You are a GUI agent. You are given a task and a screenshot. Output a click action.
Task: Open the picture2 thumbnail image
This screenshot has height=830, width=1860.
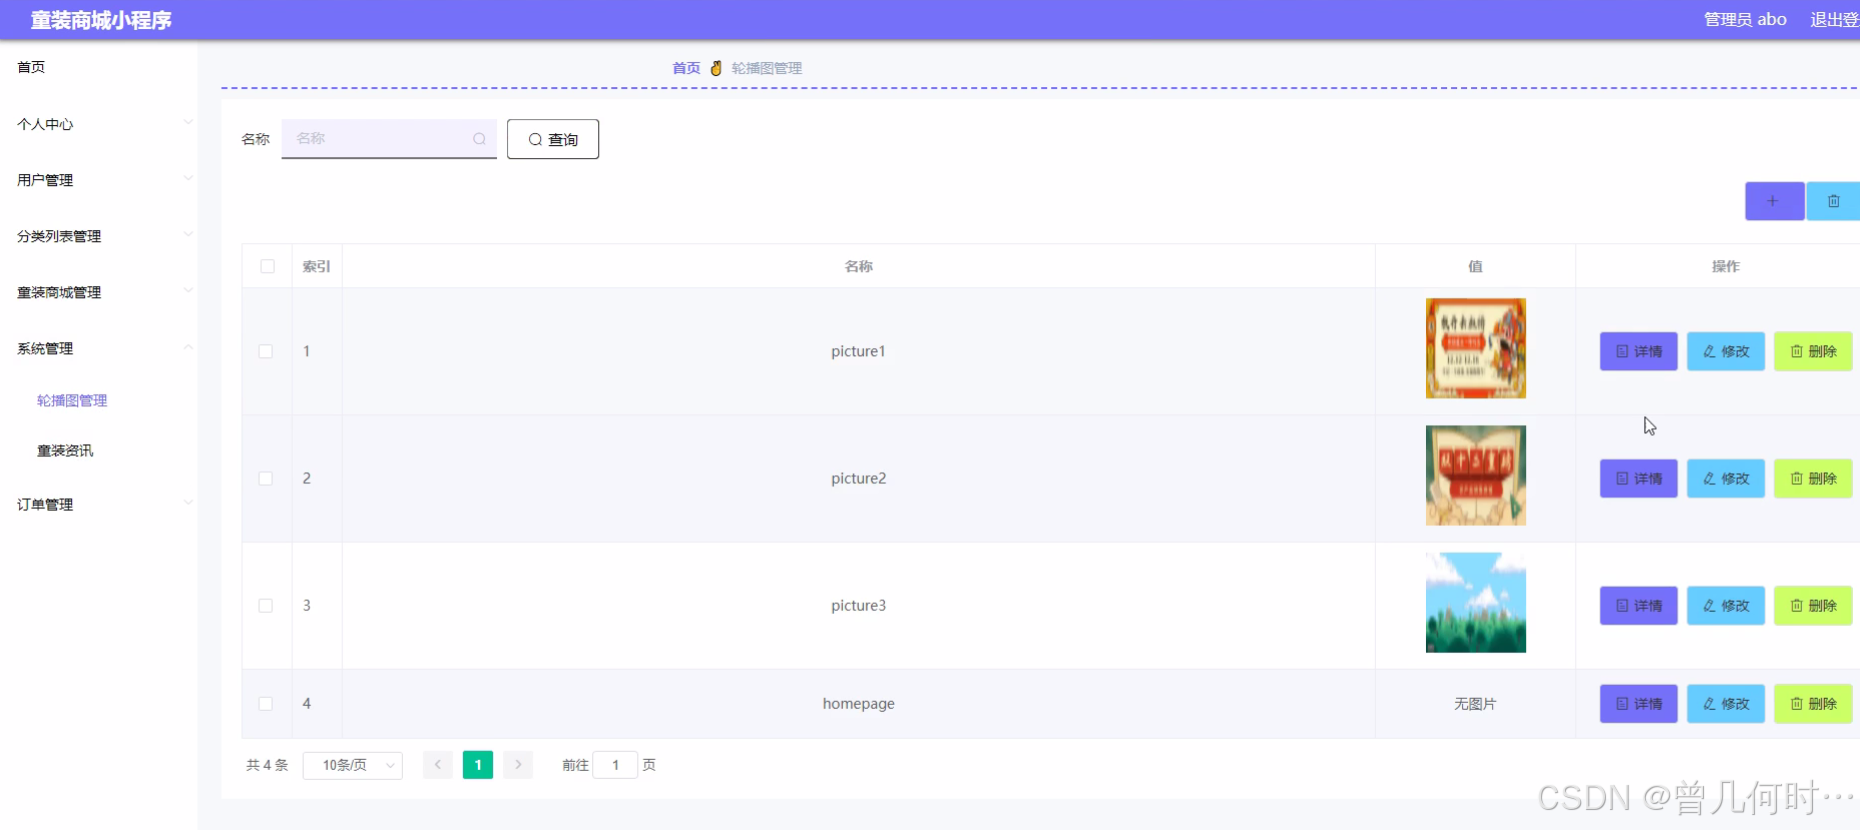pyautogui.click(x=1476, y=475)
